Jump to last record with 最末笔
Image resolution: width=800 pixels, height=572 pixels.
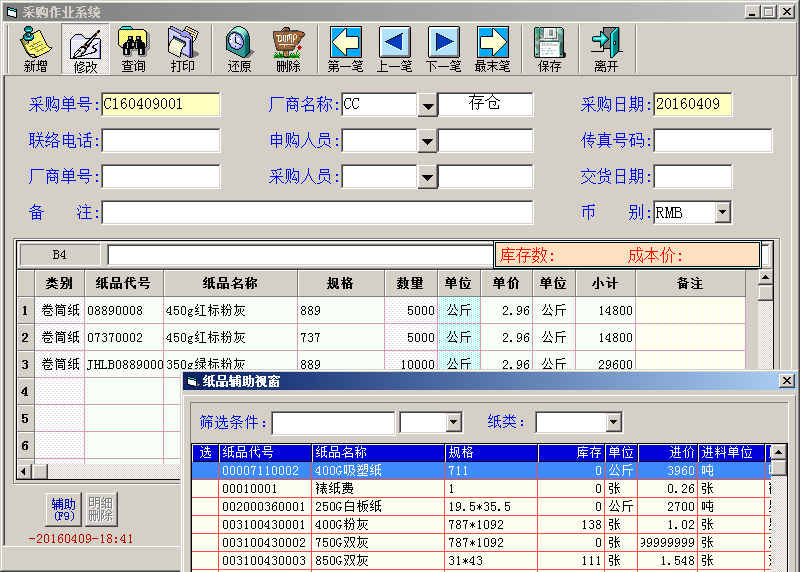[x=492, y=49]
